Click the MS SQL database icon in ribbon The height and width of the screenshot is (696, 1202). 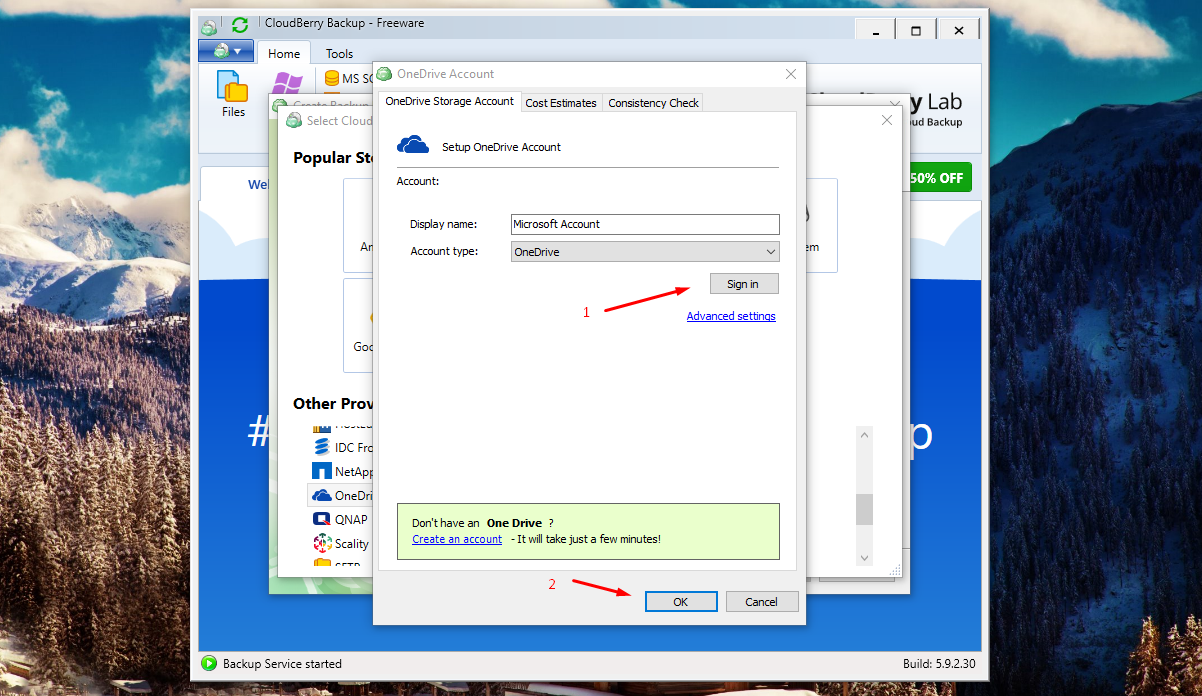tap(333, 78)
